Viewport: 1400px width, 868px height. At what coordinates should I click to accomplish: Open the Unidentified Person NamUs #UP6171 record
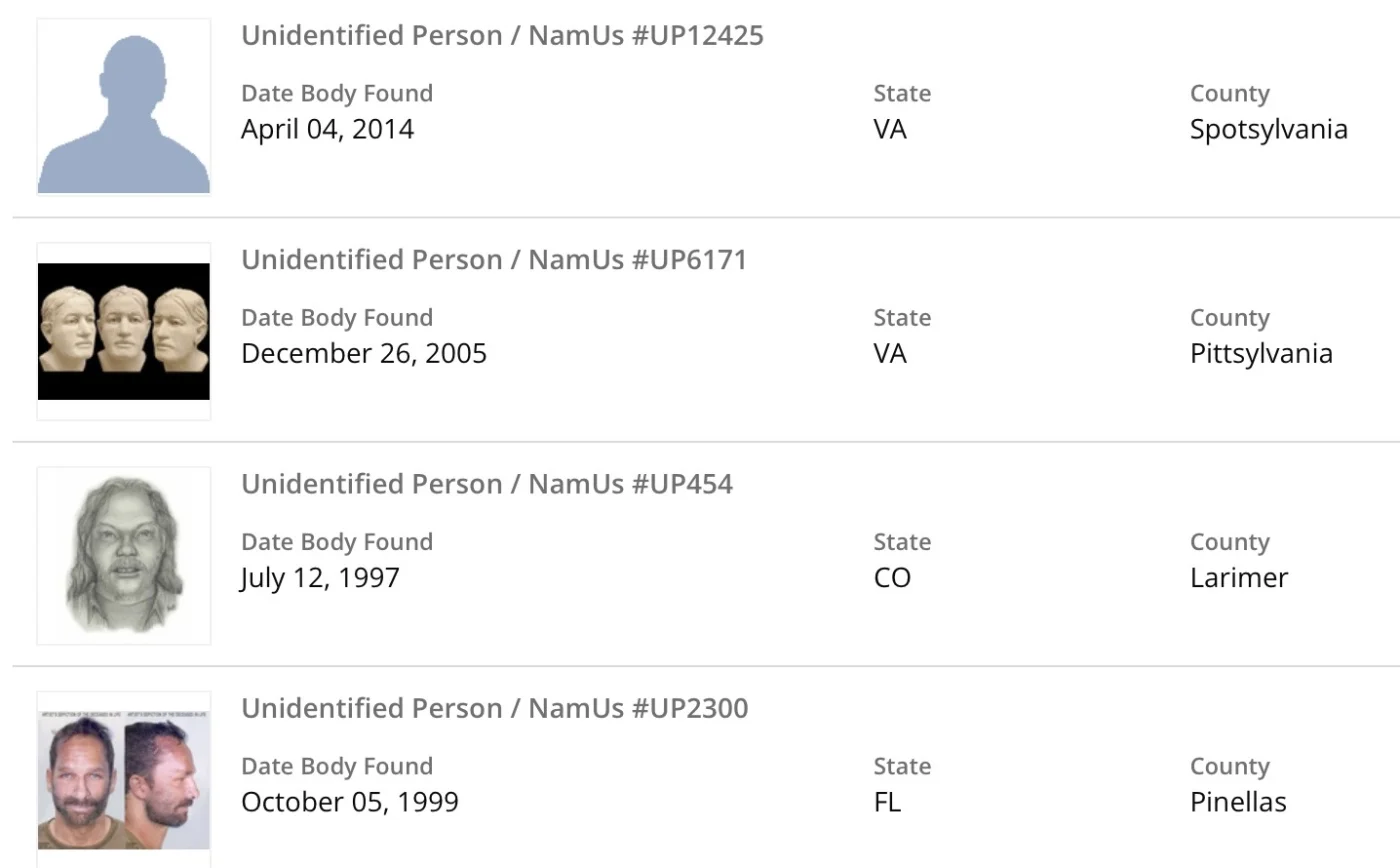494,260
